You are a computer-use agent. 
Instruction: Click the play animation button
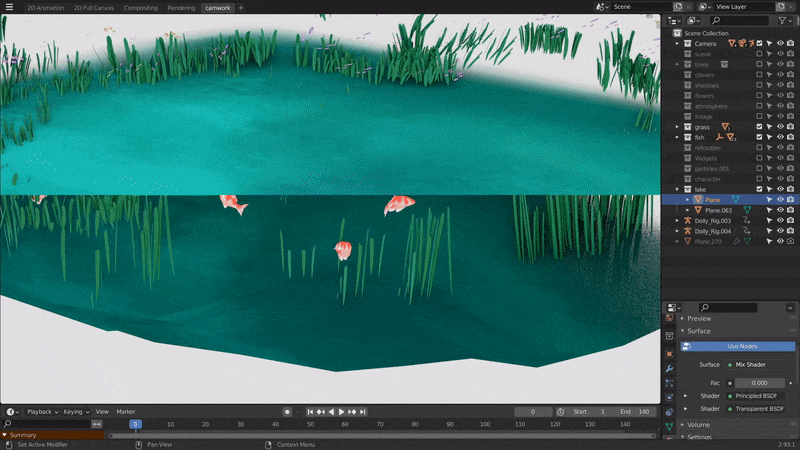(342, 412)
